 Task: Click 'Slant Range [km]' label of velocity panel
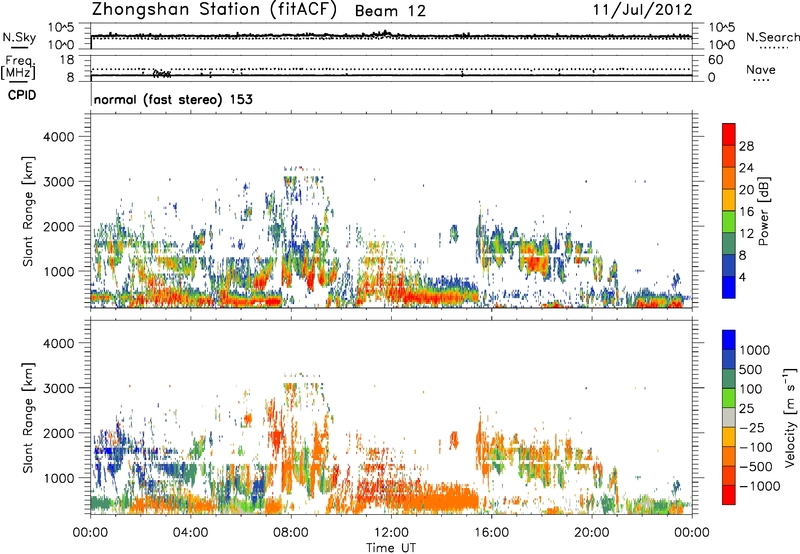28,418
